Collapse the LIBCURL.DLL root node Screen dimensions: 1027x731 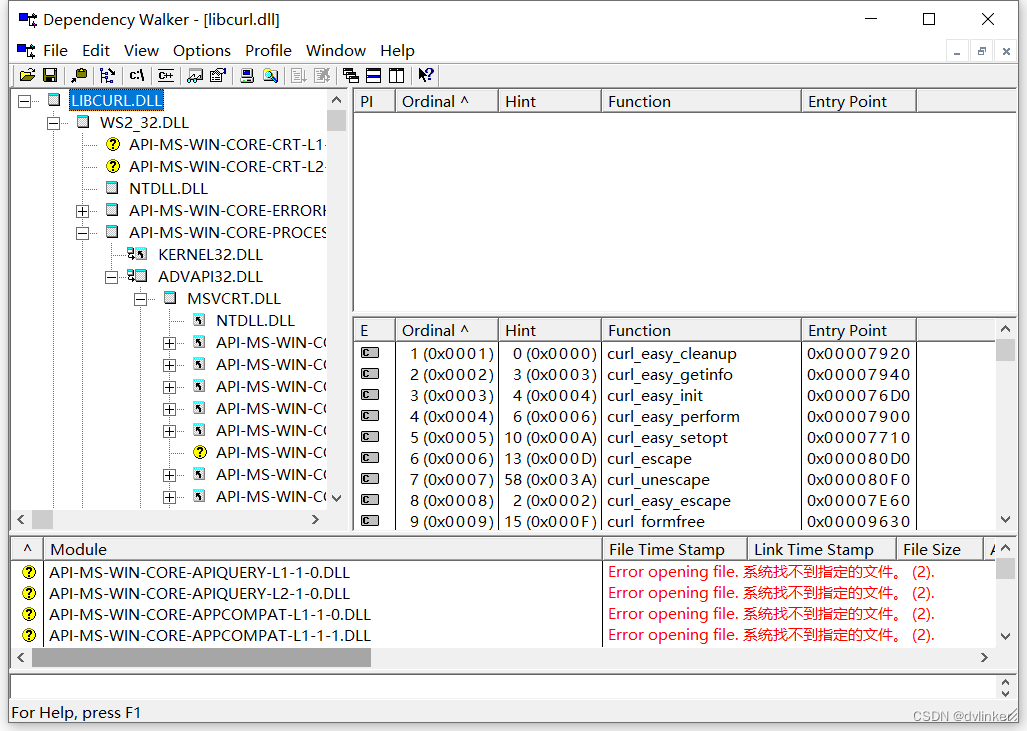point(25,101)
